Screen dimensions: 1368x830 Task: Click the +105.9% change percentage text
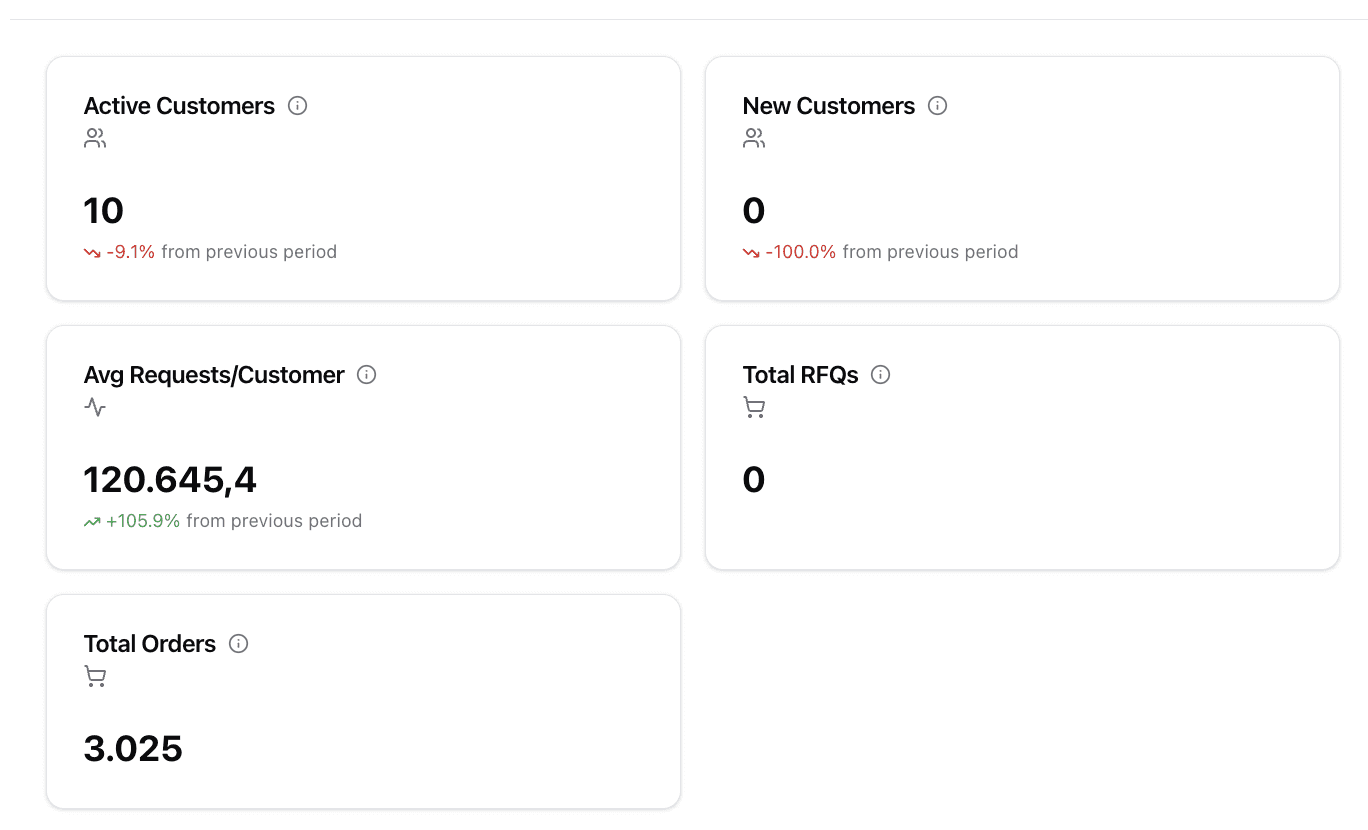tap(143, 521)
